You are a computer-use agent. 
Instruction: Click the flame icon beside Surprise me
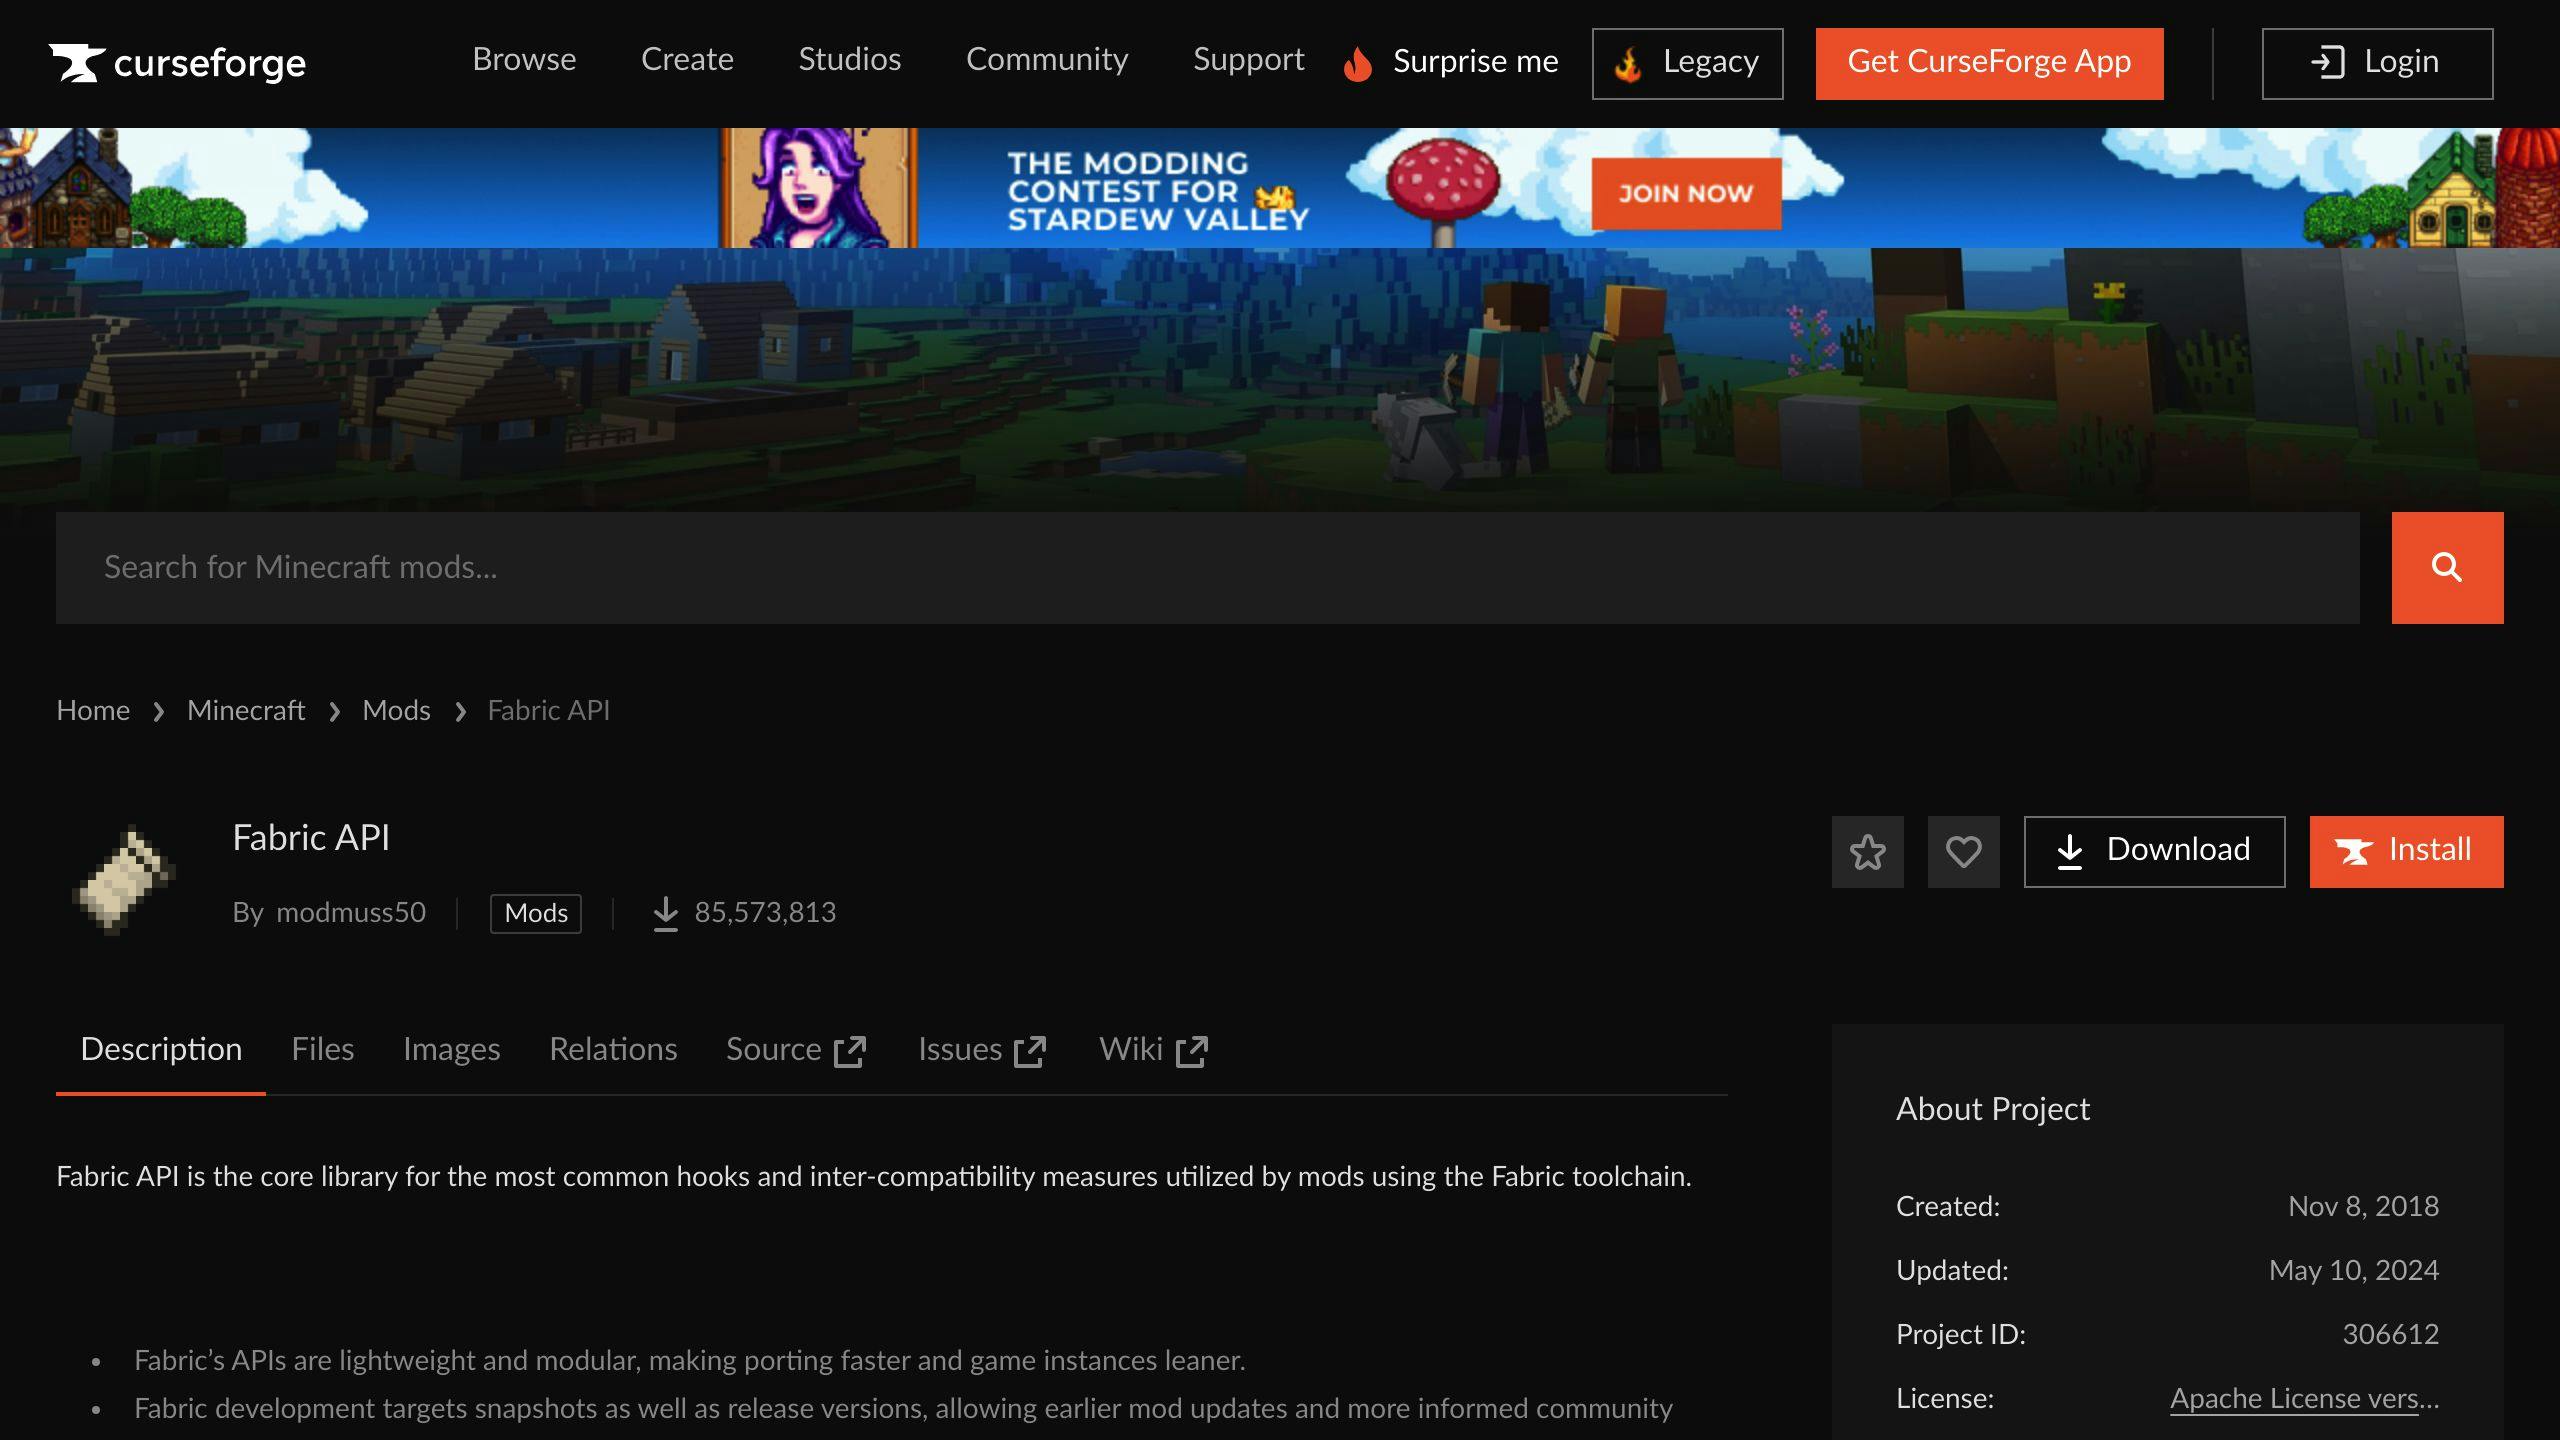tap(1357, 64)
